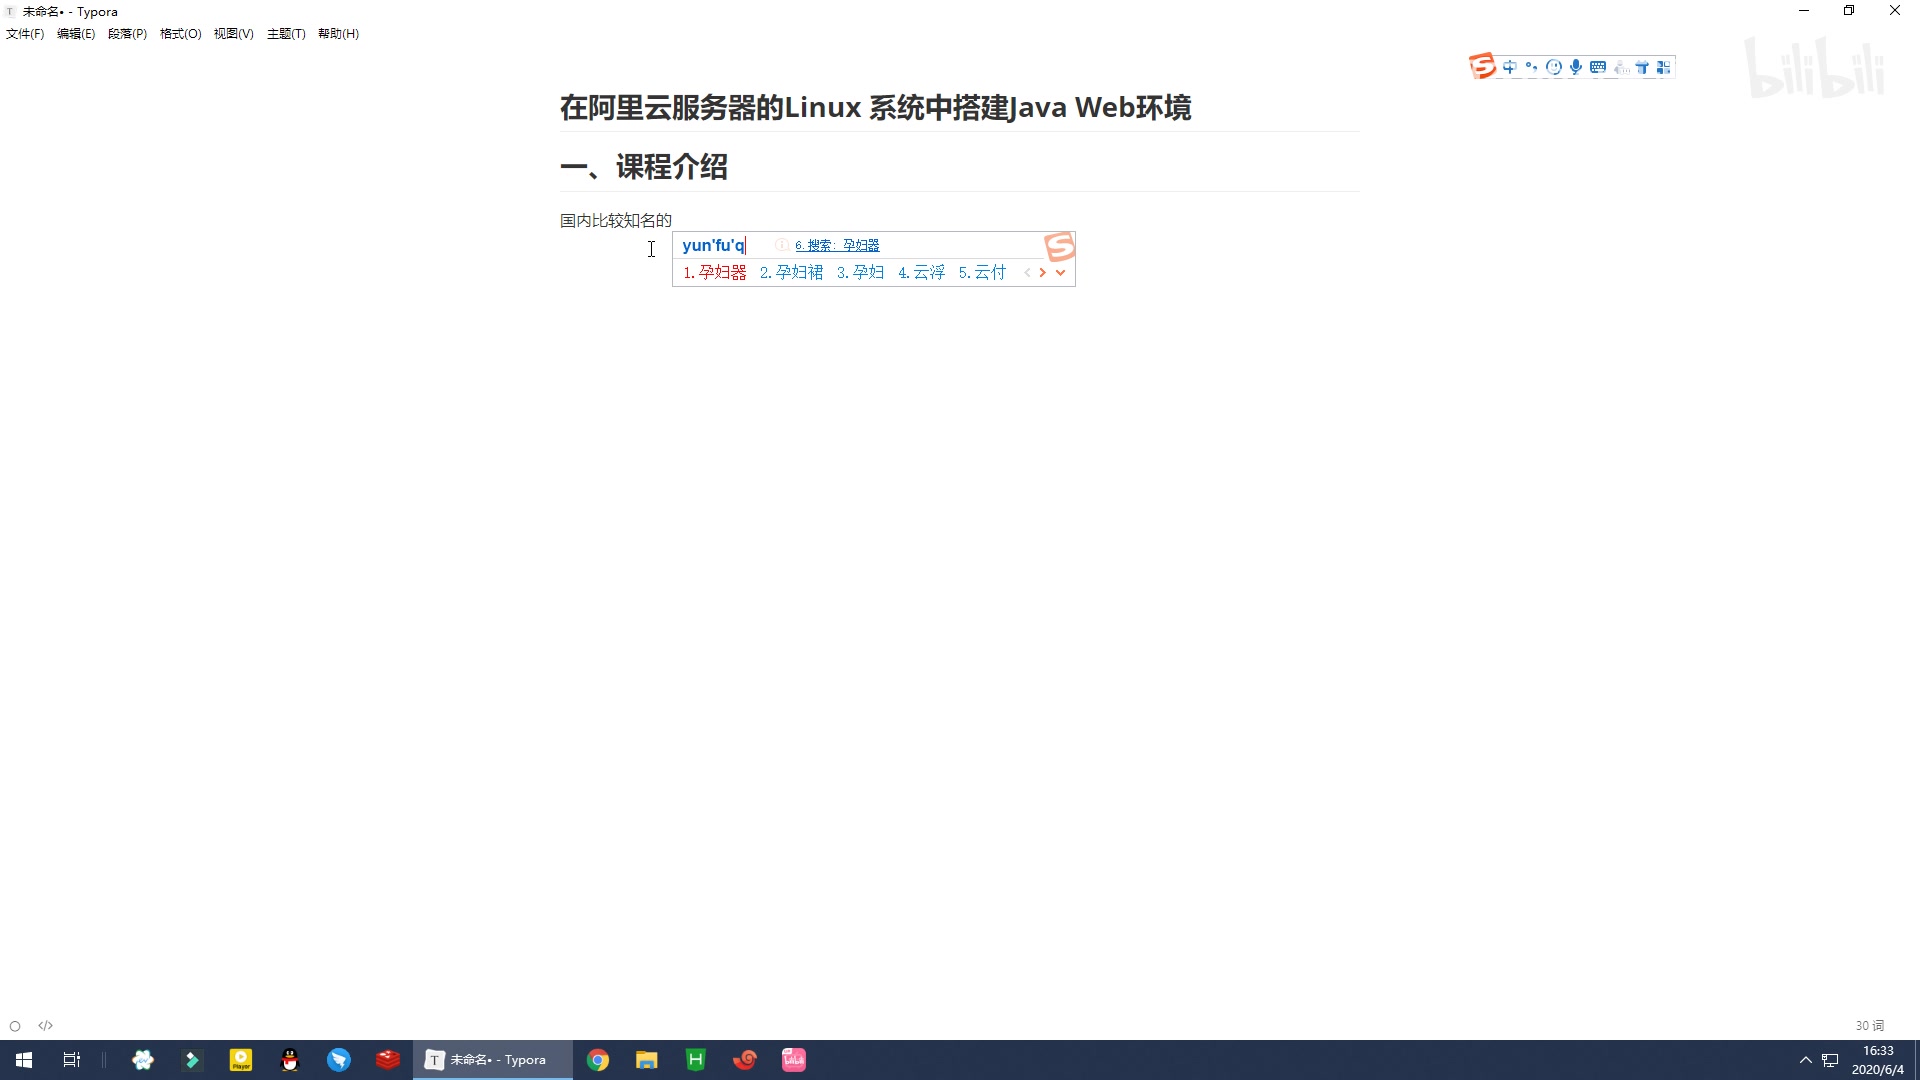This screenshot has height=1080, width=1920.
Task: Toggle source code mode icon
Action: (45, 1026)
